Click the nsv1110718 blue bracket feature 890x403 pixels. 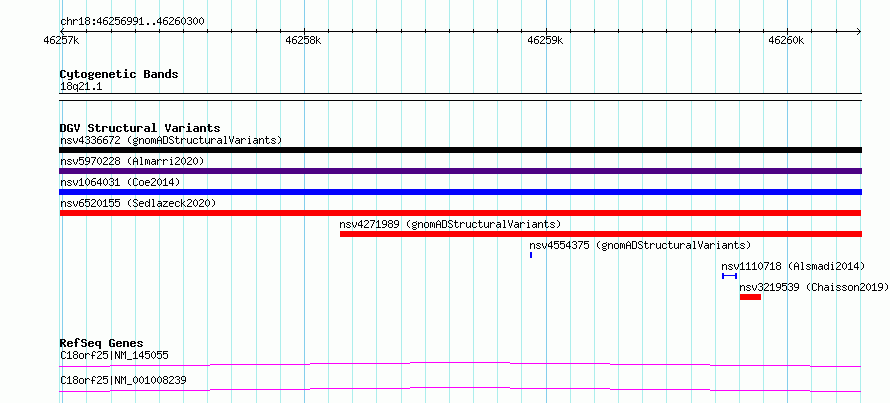click(x=729, y=276)
